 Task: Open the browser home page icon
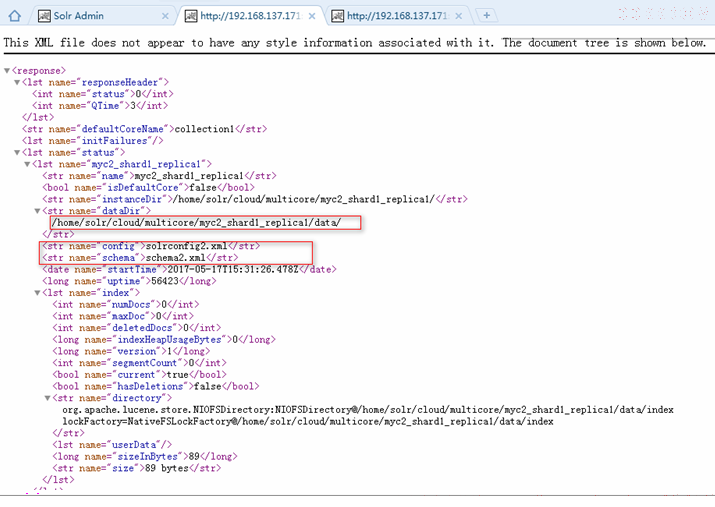[15, 16]
